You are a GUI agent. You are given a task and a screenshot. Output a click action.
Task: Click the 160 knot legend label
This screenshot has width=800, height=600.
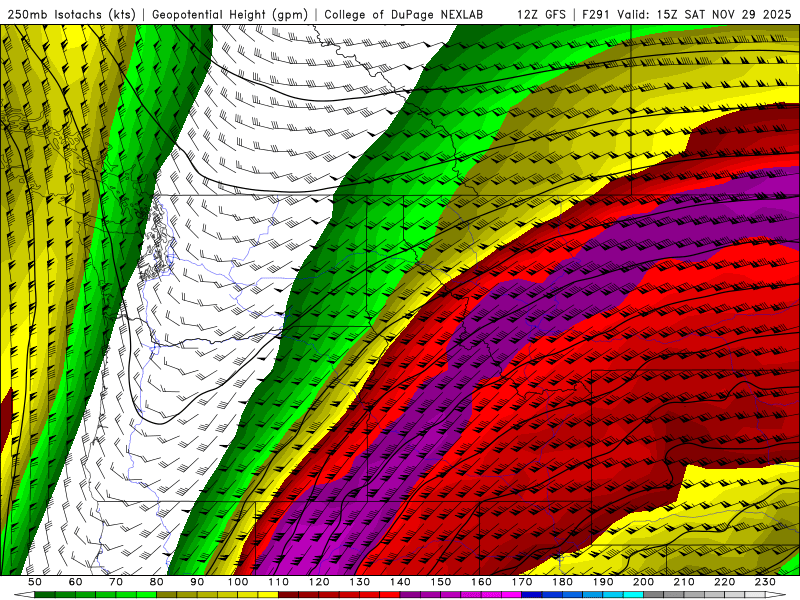tap(481, 582)
